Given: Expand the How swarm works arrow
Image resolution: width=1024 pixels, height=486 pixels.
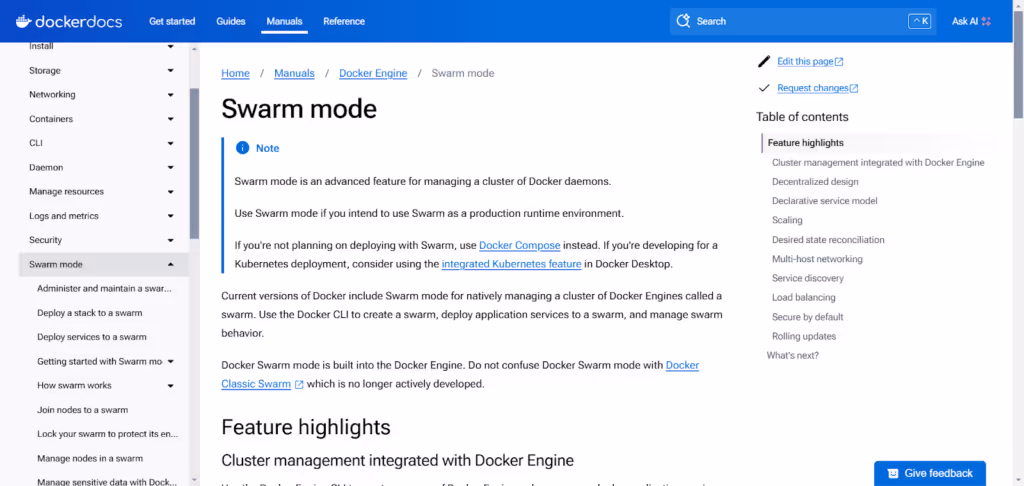Looking at the screenshot, I should 170,385.
